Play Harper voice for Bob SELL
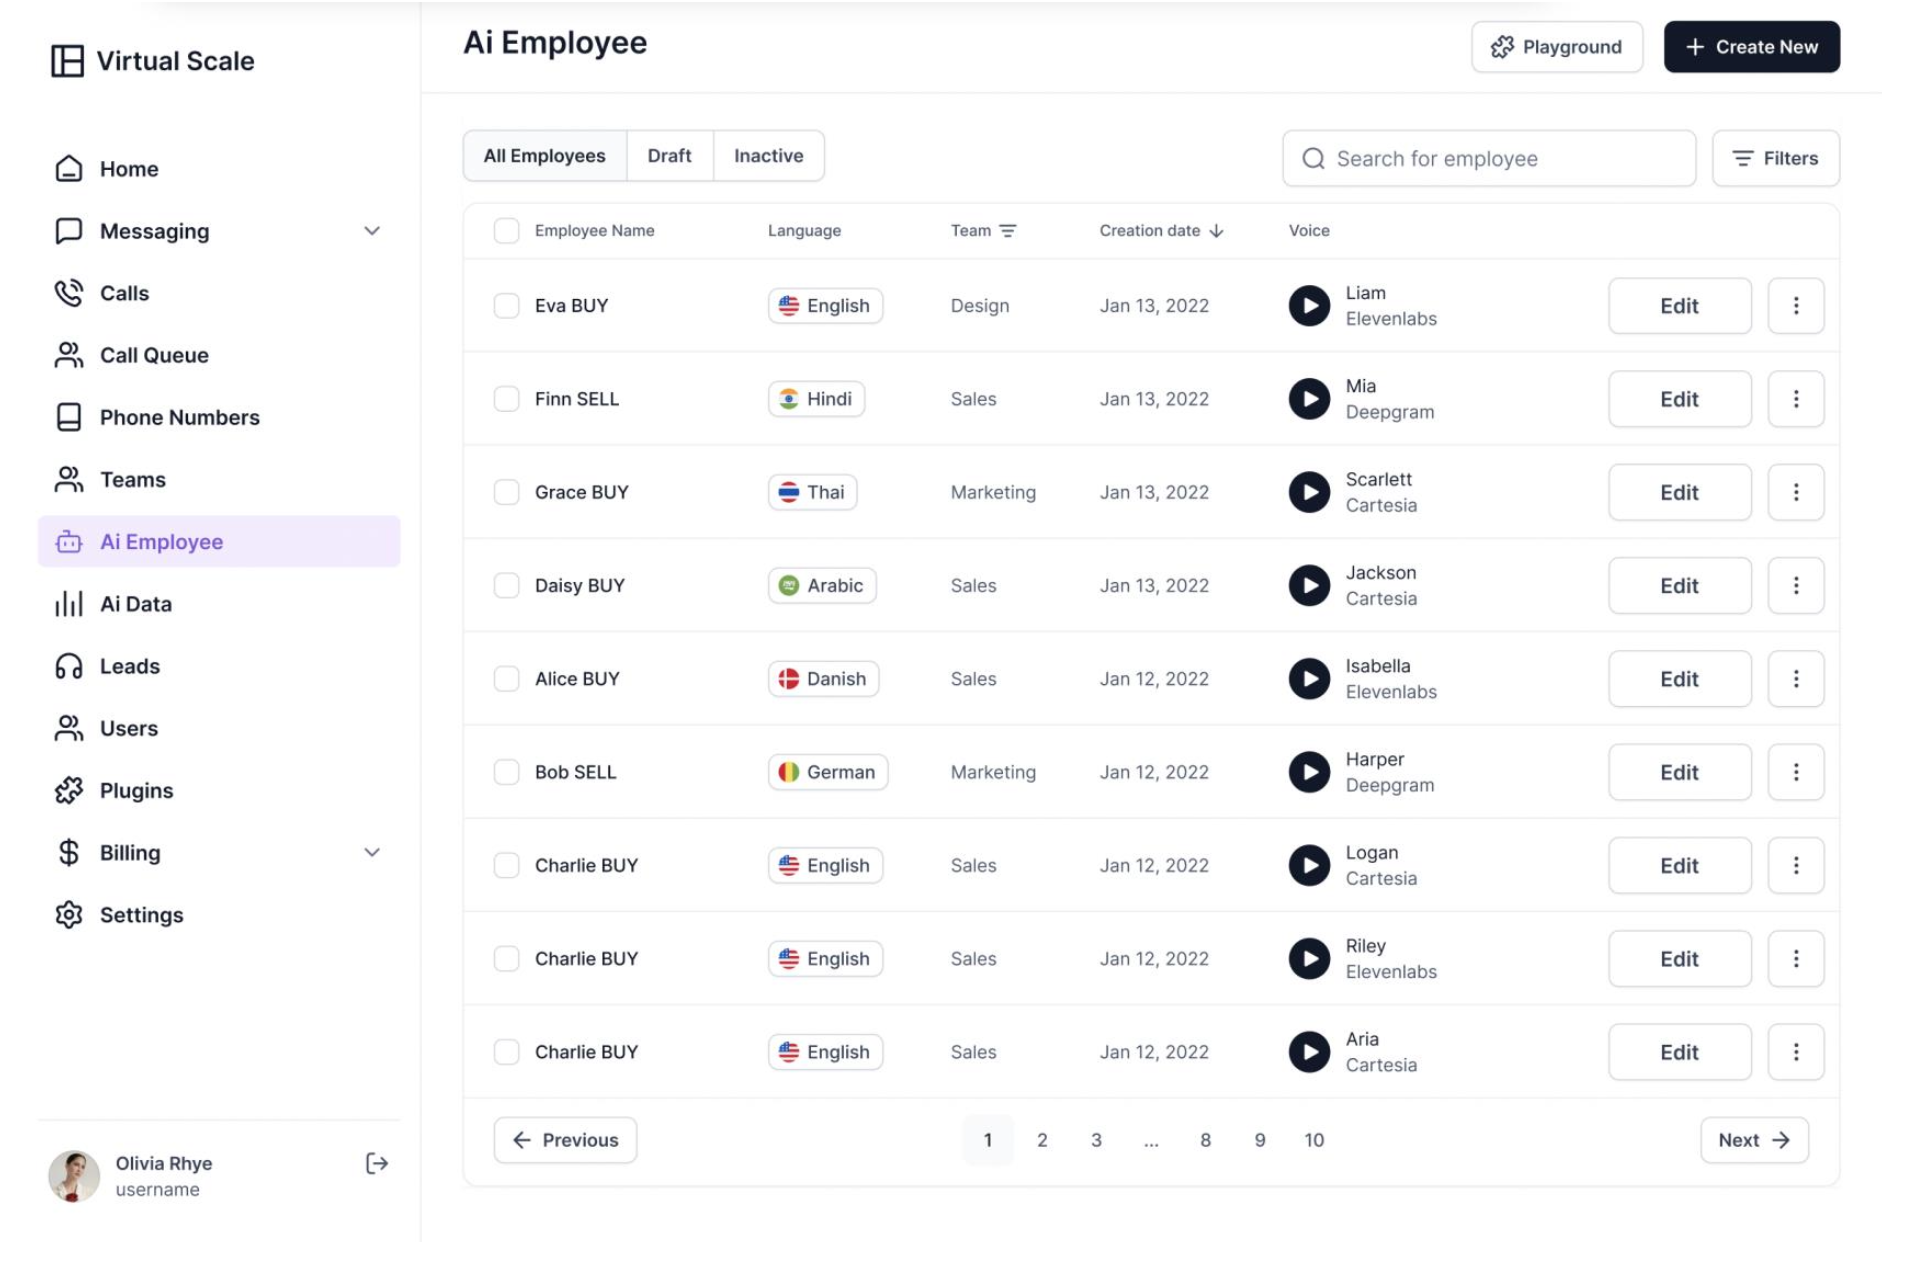Viewport: 1928px width, 1274px height. coord(1308,772)
